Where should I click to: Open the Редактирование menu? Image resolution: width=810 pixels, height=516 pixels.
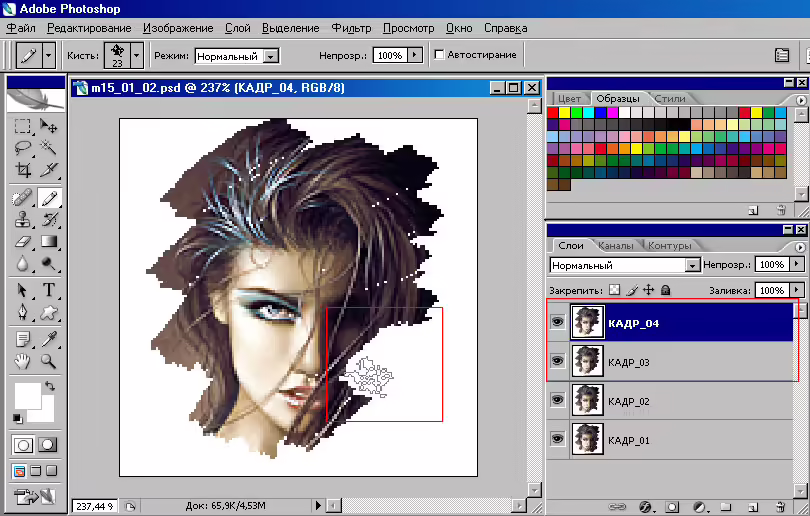coord(89,28)
